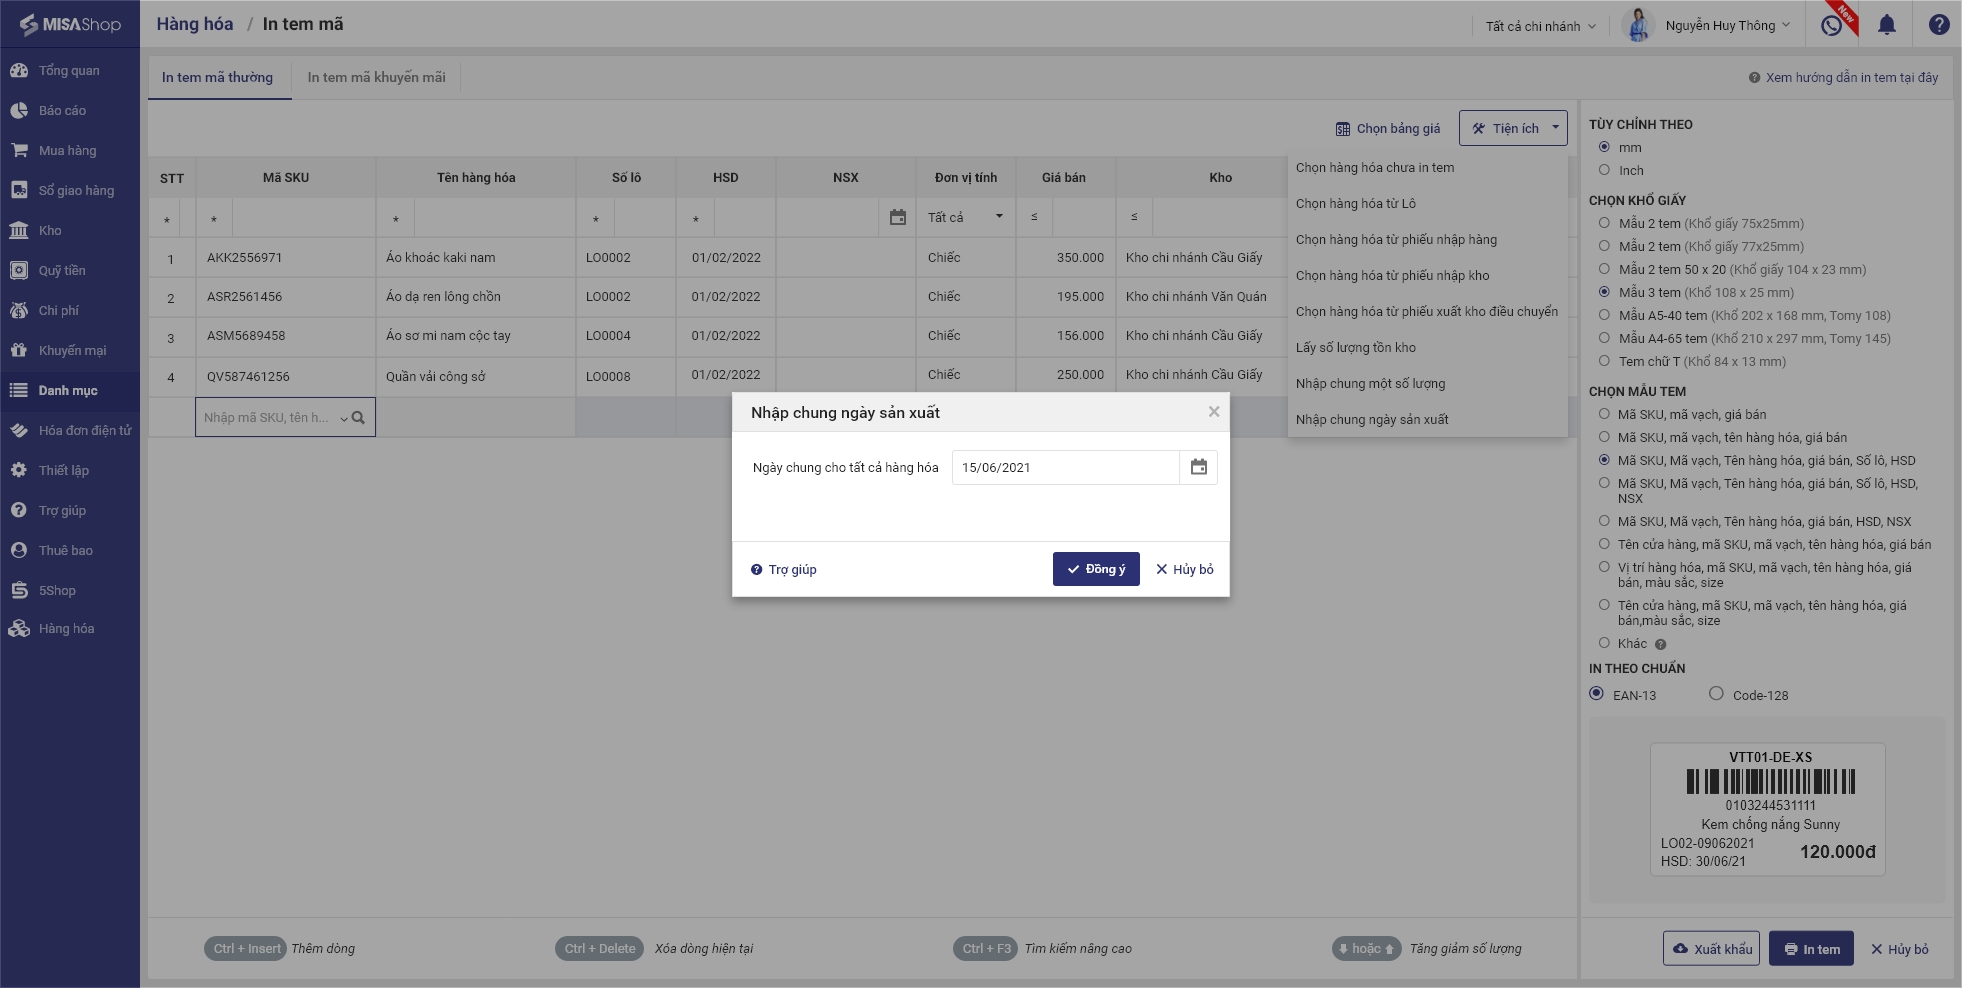Open the Quỹ tiền safe icon
The height and width of the screenshot is (988, 1962).
pyautogui.click(x=19, y=271)
